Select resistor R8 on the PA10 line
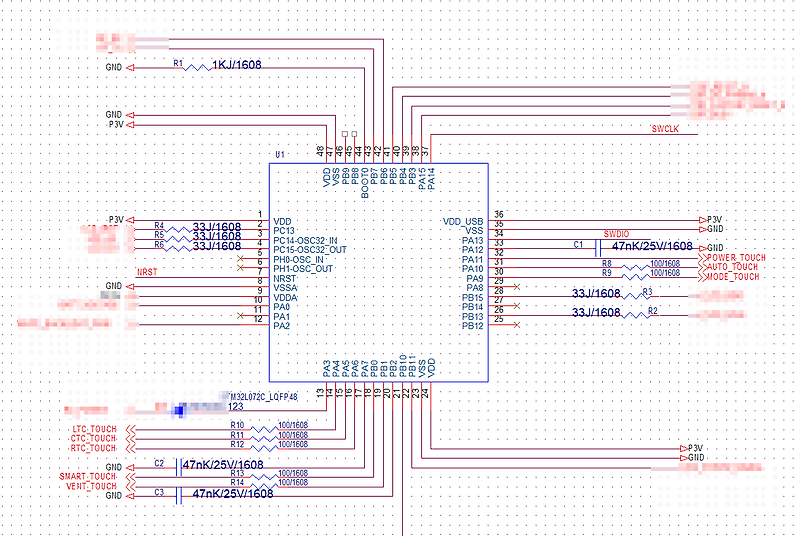 (x=636, y=268)
